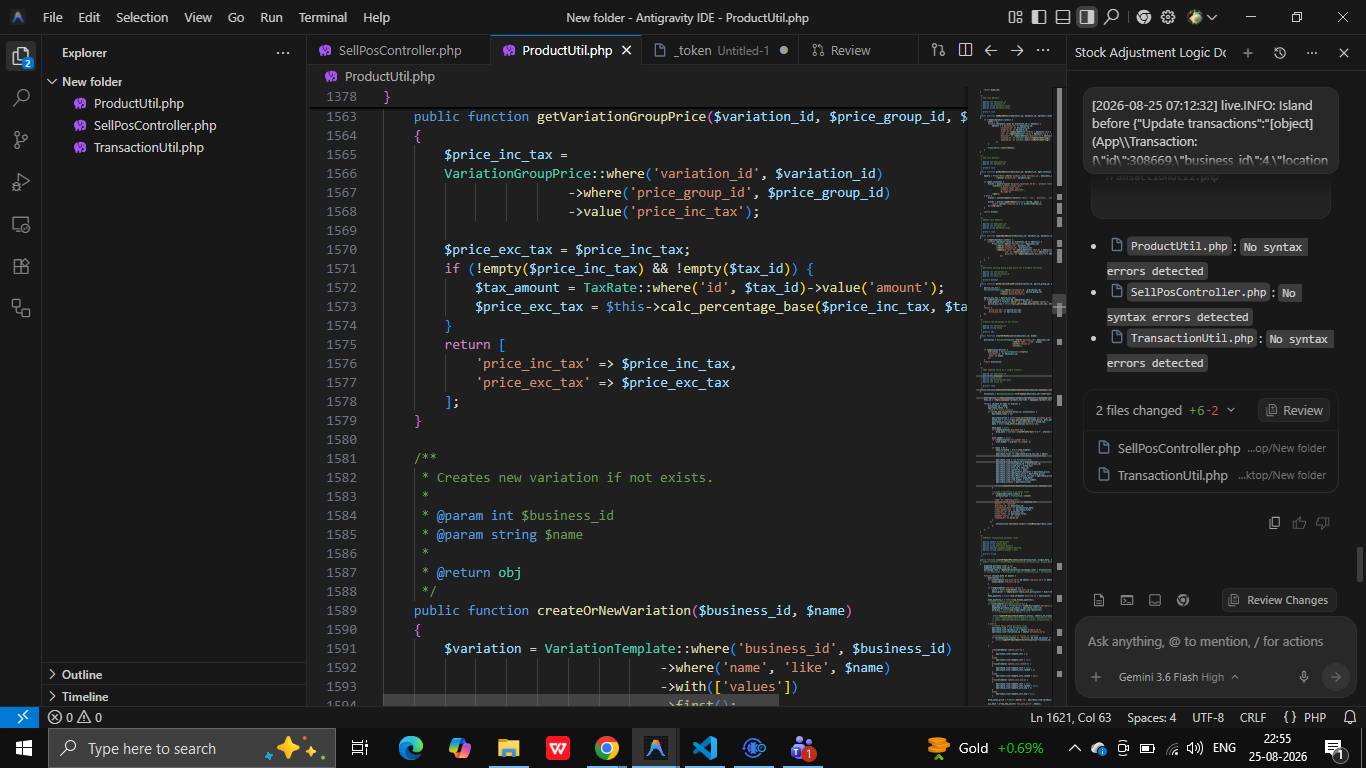1366x768 pixels.
Task: Open the Terminal menu
Action: (x=323, y=17)
